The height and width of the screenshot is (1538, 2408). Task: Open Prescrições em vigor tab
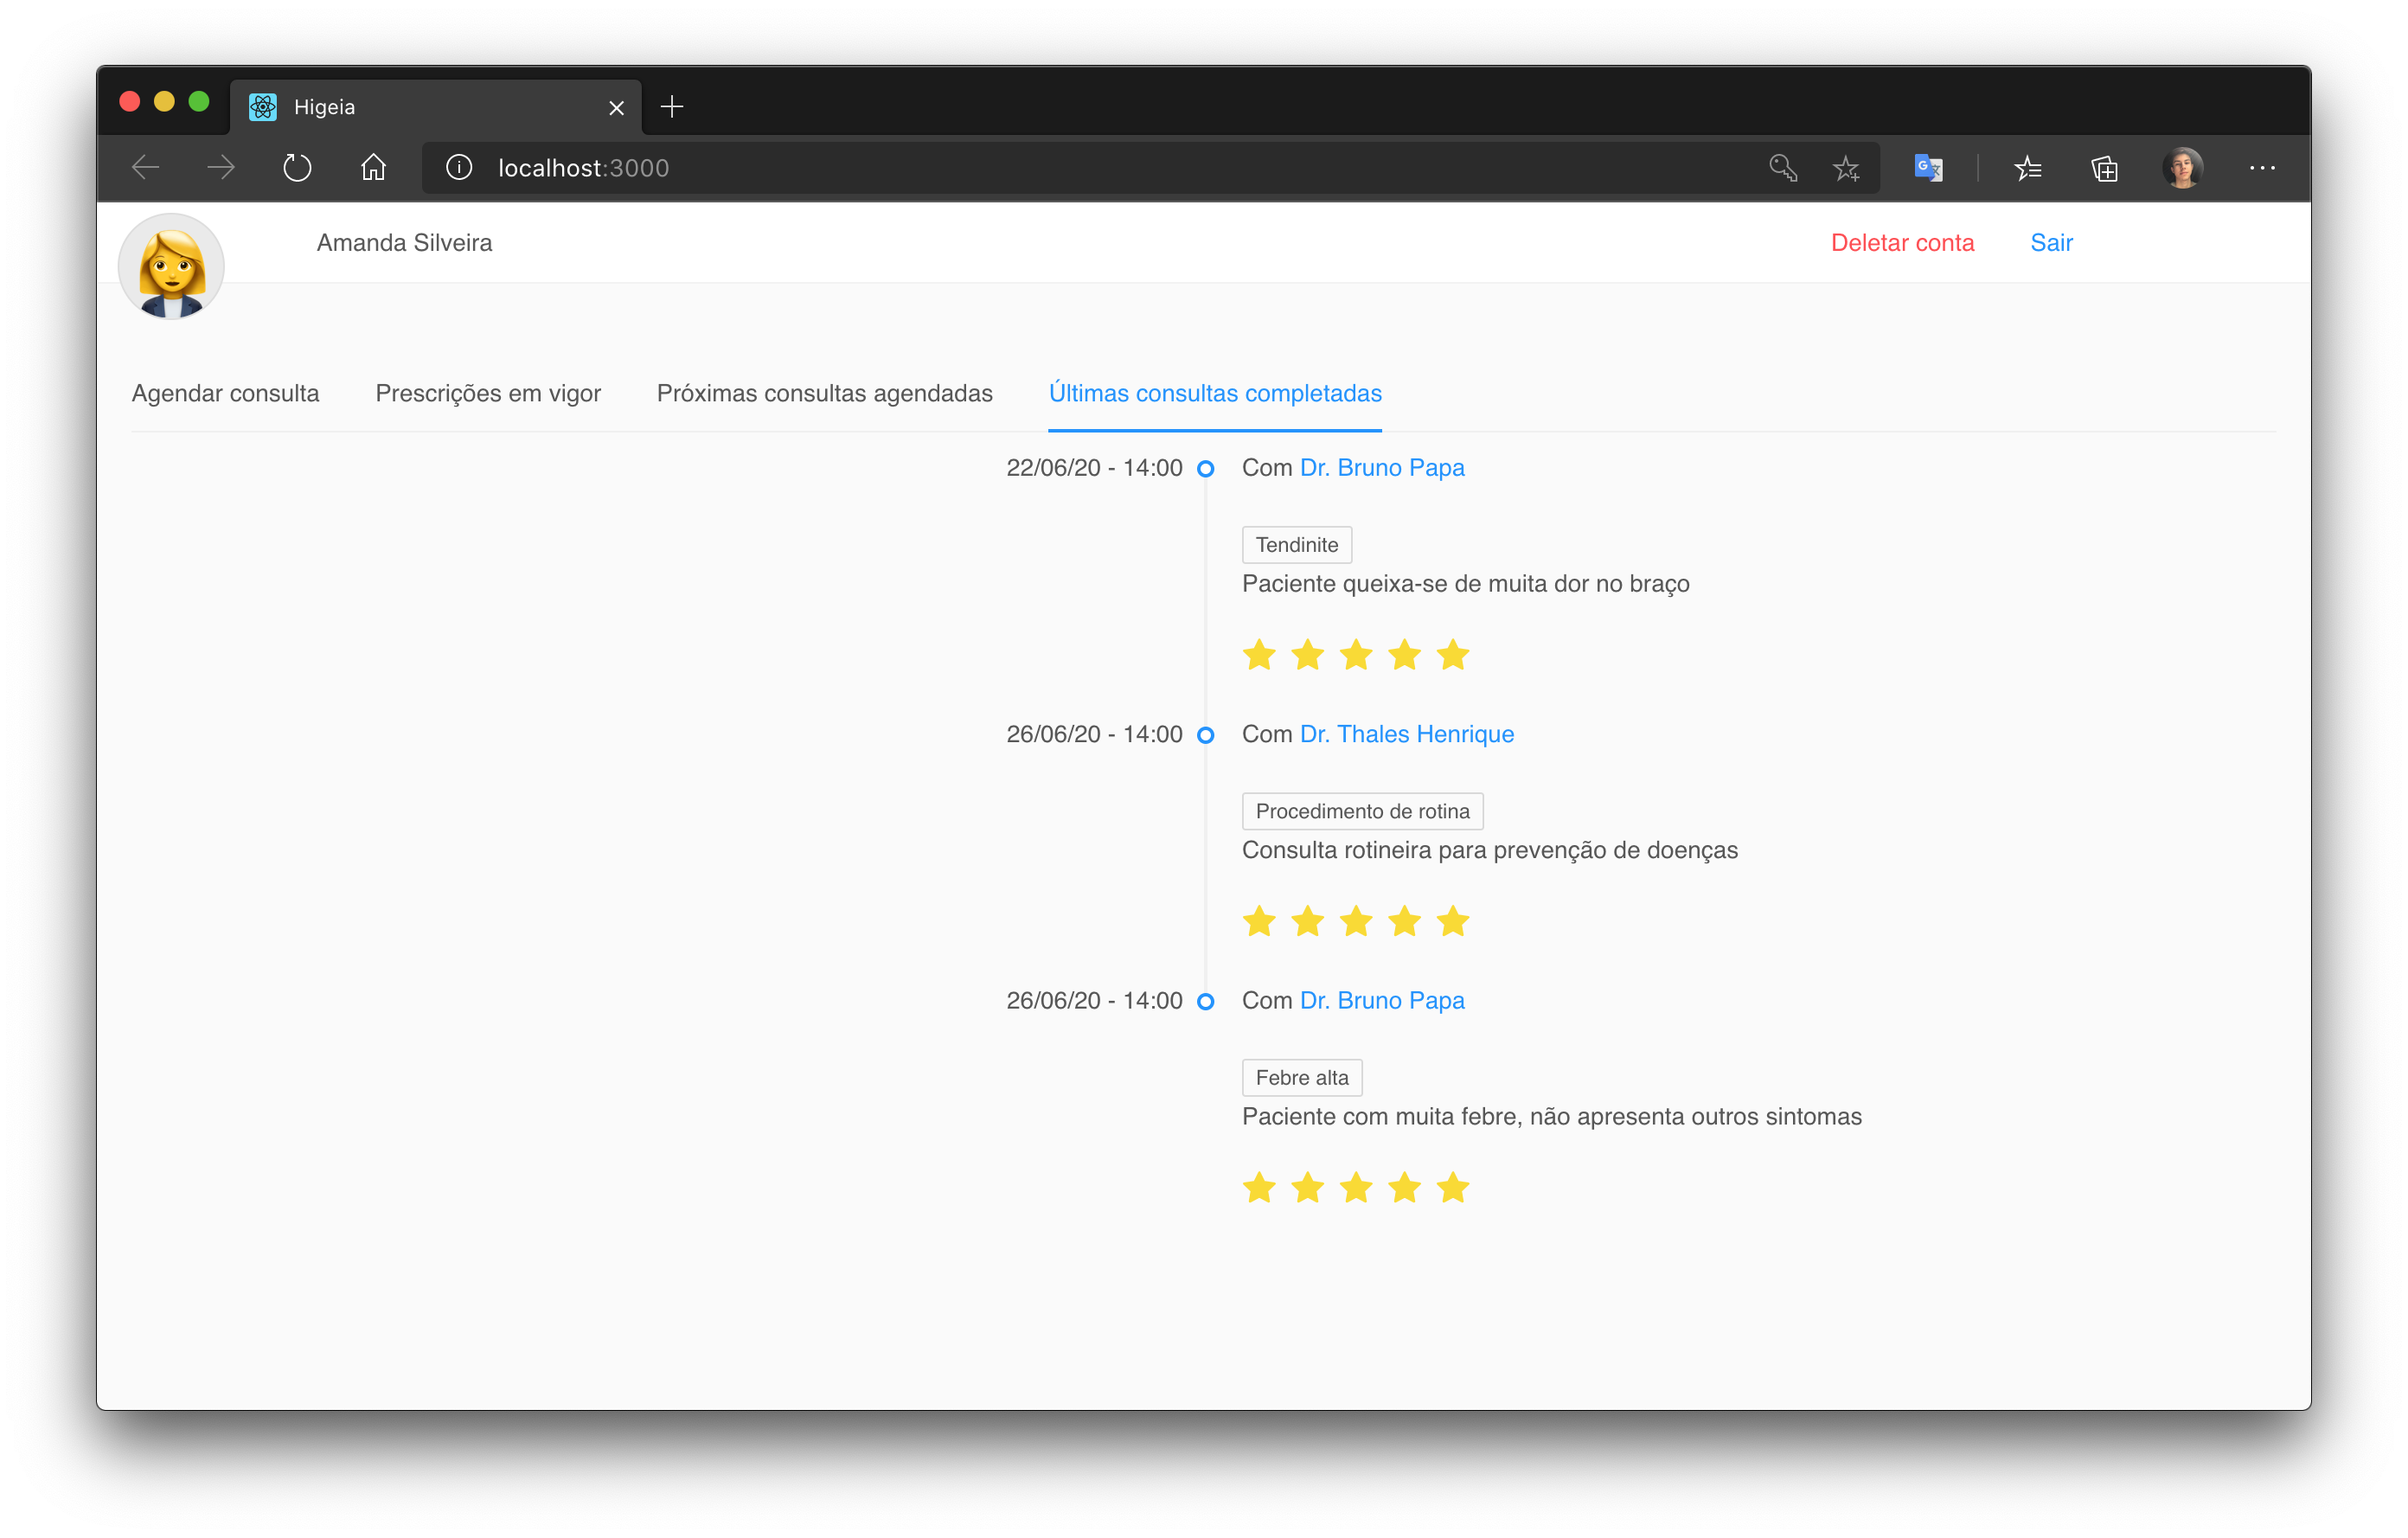click(x=488, y=393)
